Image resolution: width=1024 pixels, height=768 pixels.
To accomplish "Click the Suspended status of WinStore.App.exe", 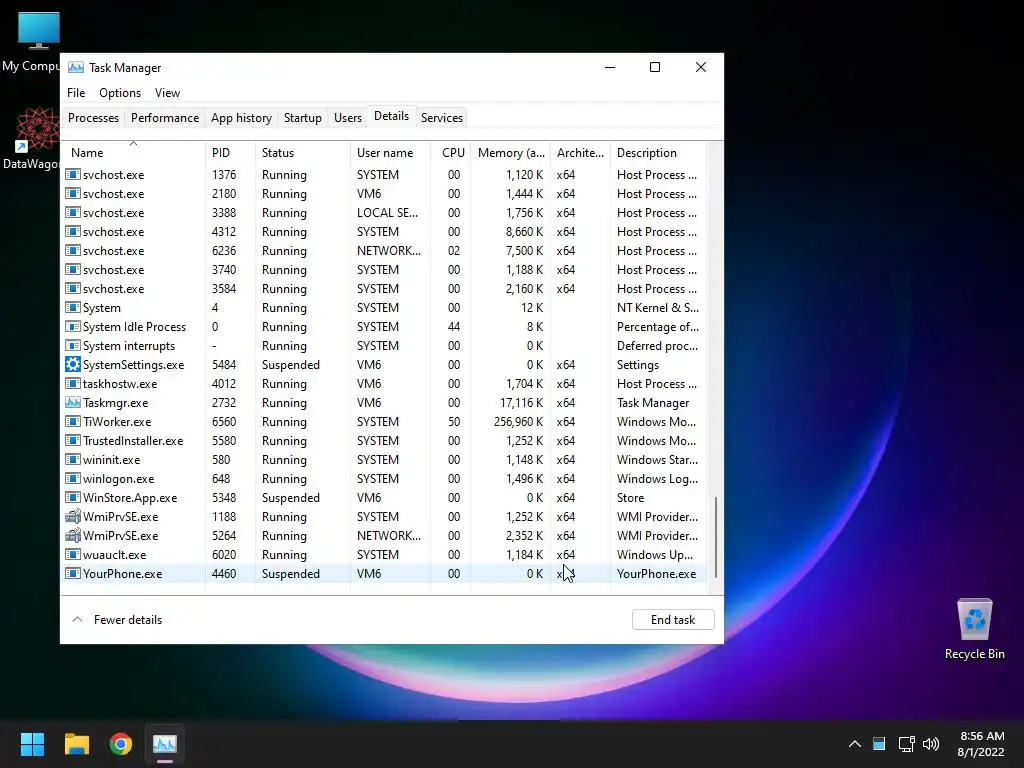I will (x=291, y=497).
